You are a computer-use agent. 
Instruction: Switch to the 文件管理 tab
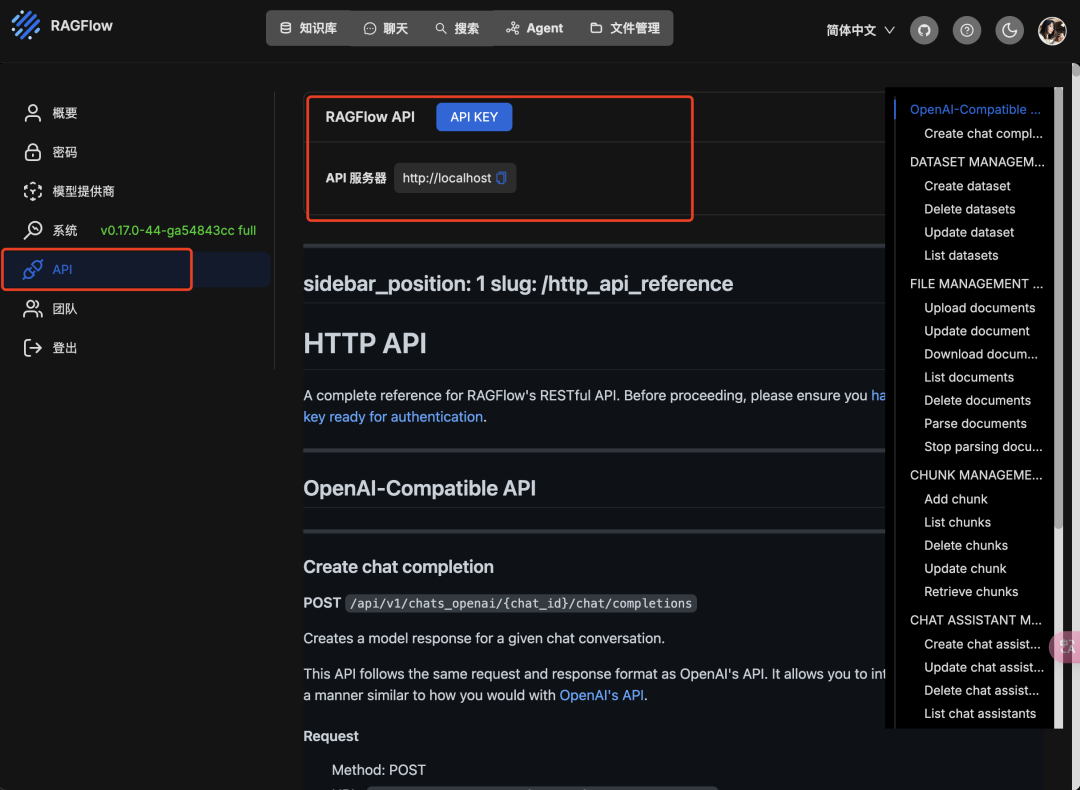625,28
